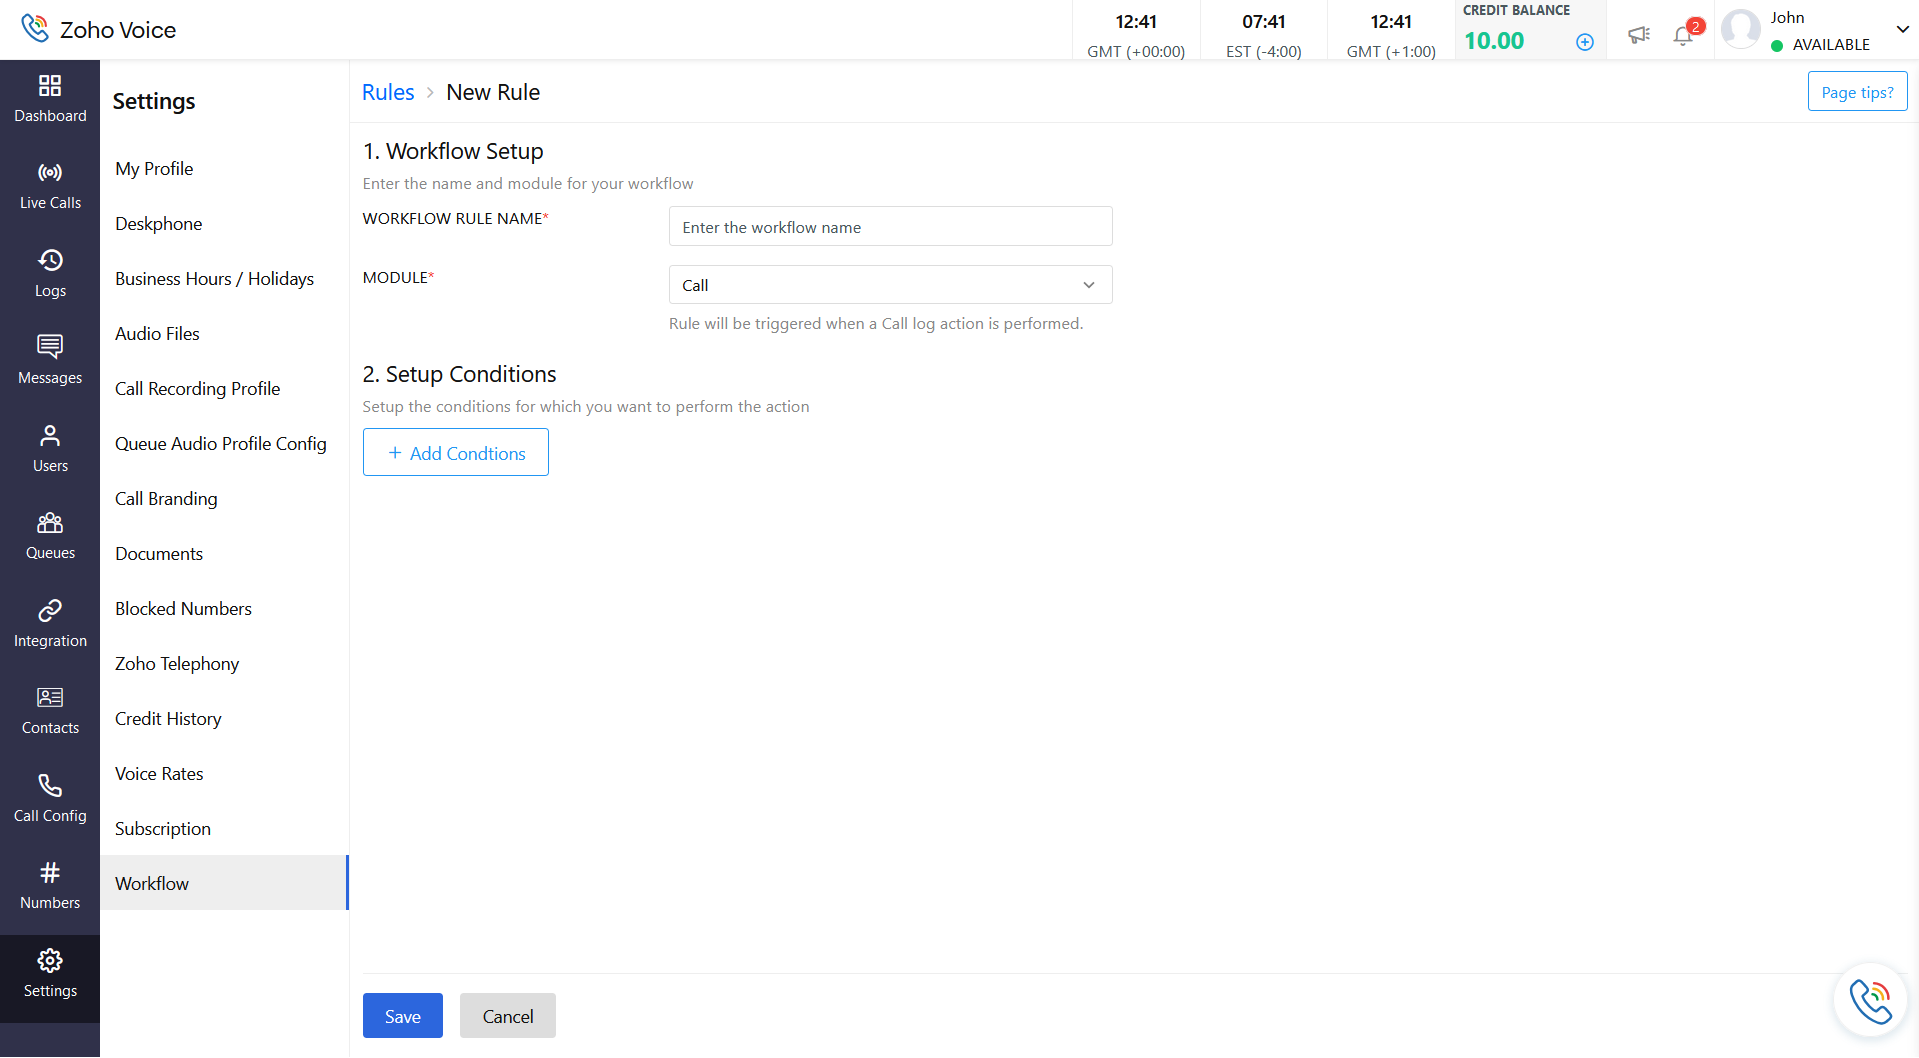Open My Profile settings
1919x1058 pixels.
click(154, 169)
